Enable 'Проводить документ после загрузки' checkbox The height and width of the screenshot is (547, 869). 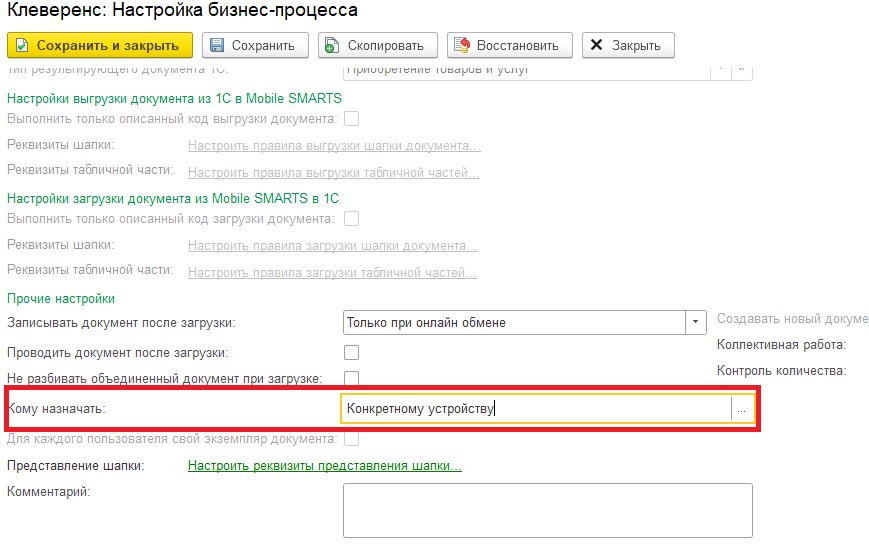(351, 352)
